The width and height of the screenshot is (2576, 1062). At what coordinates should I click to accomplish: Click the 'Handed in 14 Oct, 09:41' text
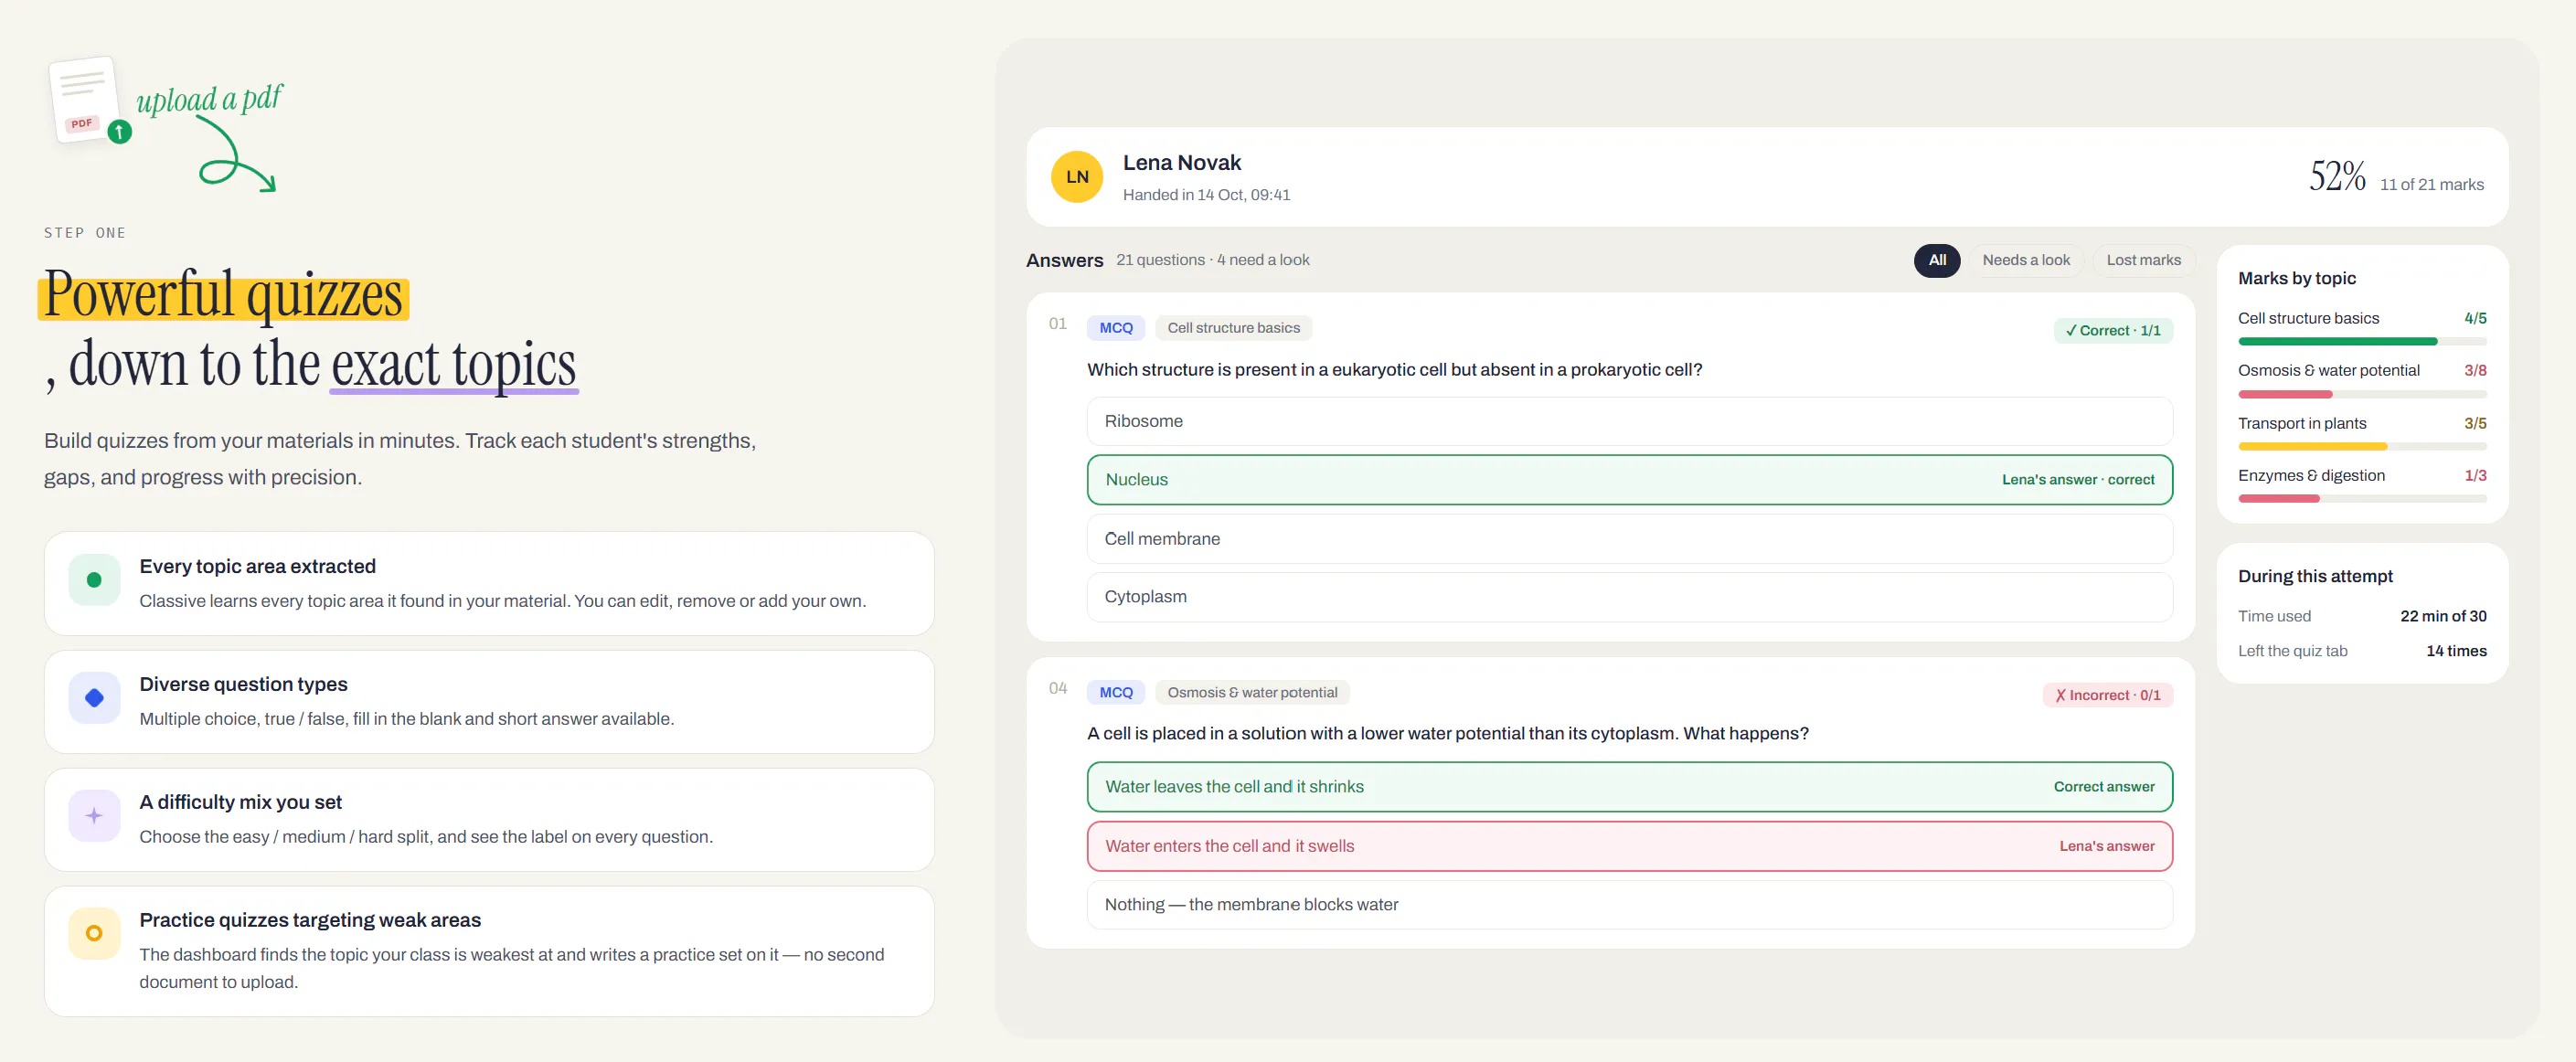pyautogui.click(x=1206, y=195)
